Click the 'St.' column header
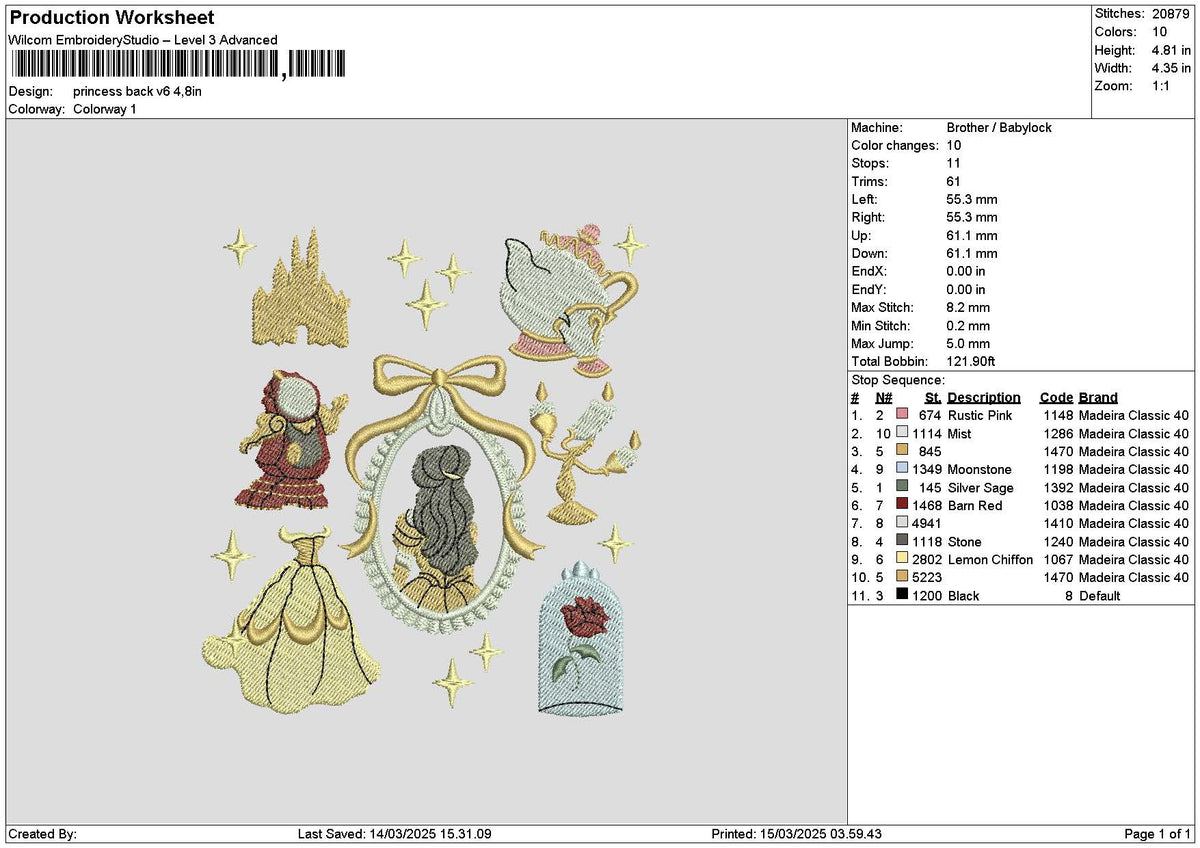This screenshot has width=1200, height=848. tap(933, 398)
